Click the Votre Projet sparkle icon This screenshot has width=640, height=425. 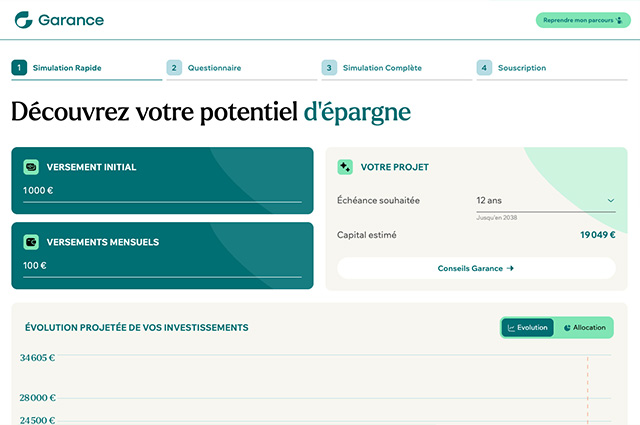[x=345, y=167]
